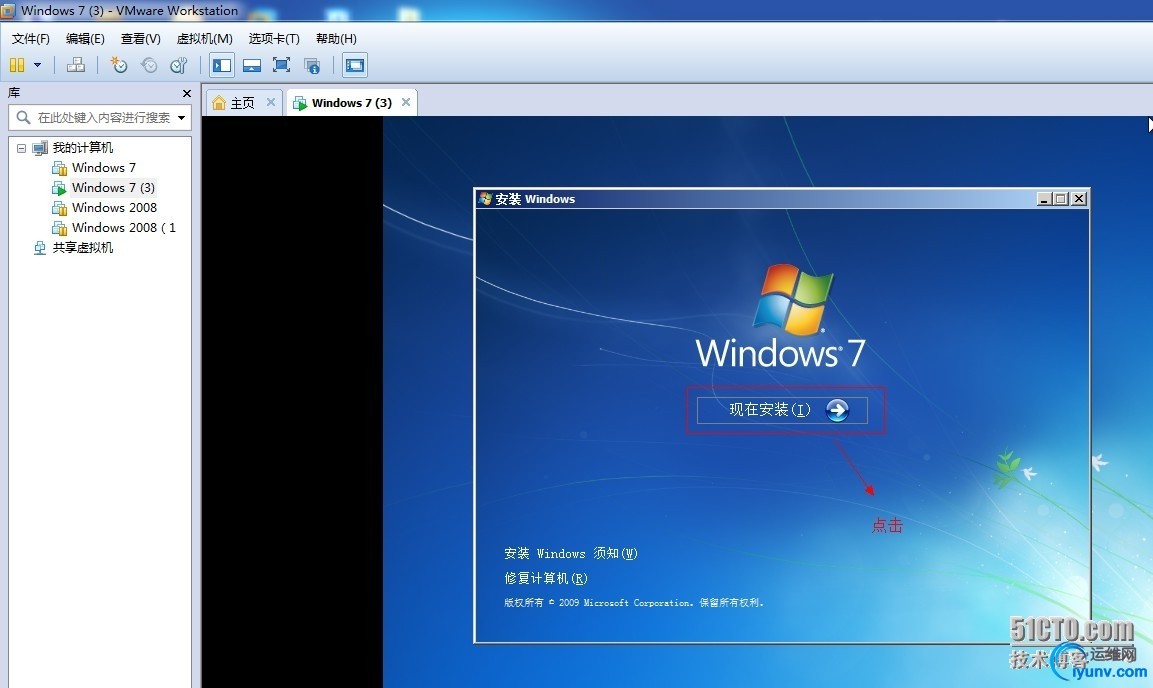Click the 修复计算机(R) repair link
Screen dimensions: 1153x688
(x=546, y=578)
